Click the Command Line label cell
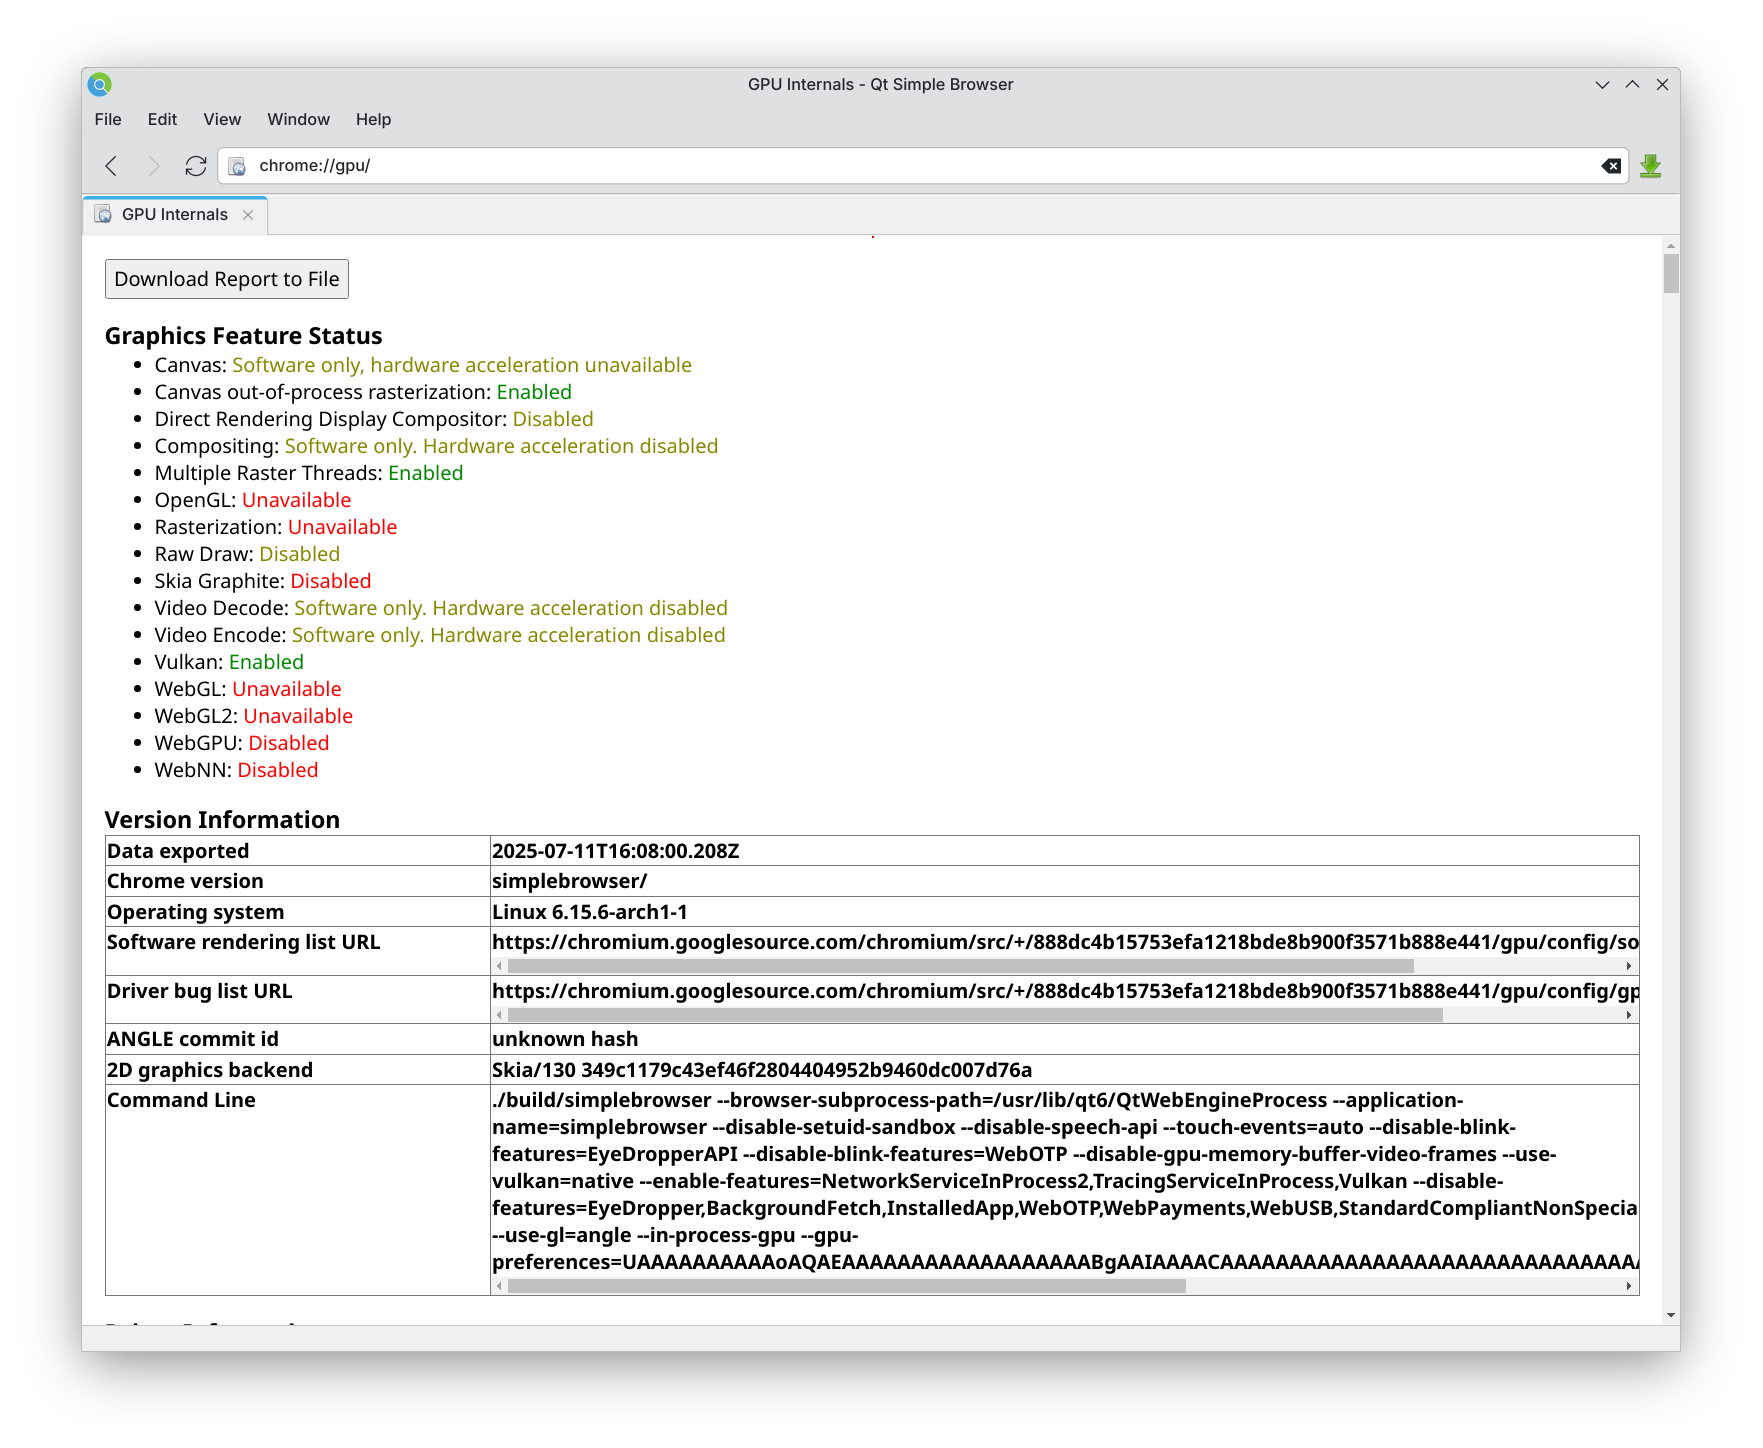 [297, 1190]
